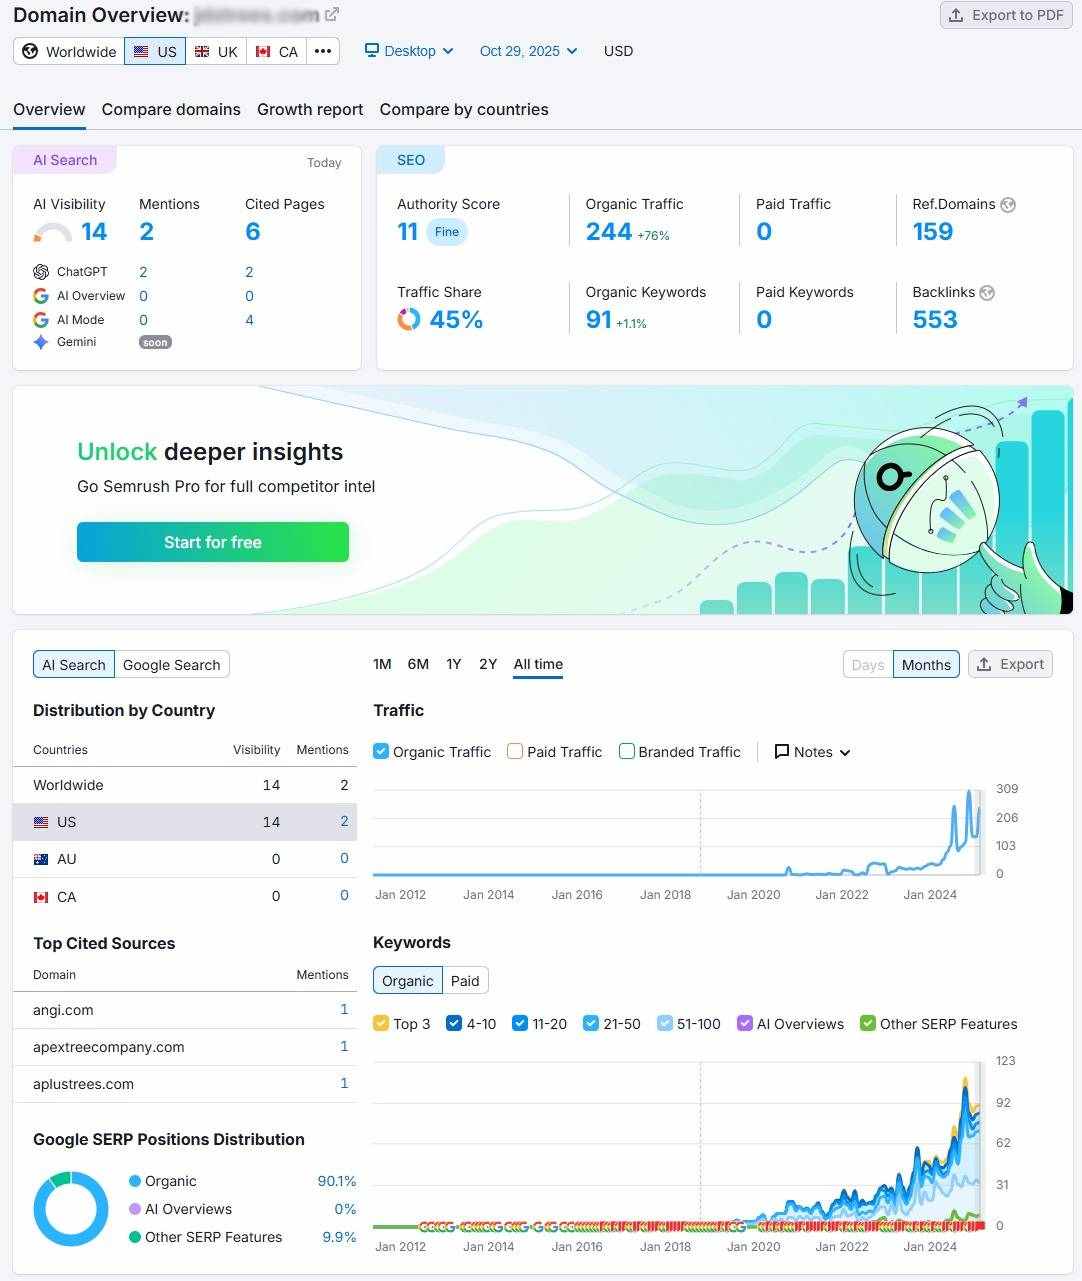Viewport: 1082px width, 1281px height.
Task: Click the US flag in the Distribution table
Action: [41, 822]
